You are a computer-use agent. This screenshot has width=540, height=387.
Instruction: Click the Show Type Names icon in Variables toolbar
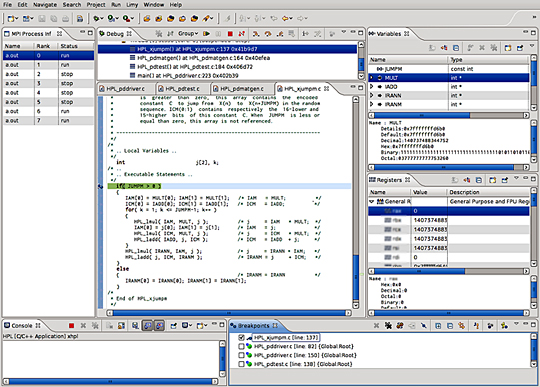pyautogui.click(x=432, y=48)
